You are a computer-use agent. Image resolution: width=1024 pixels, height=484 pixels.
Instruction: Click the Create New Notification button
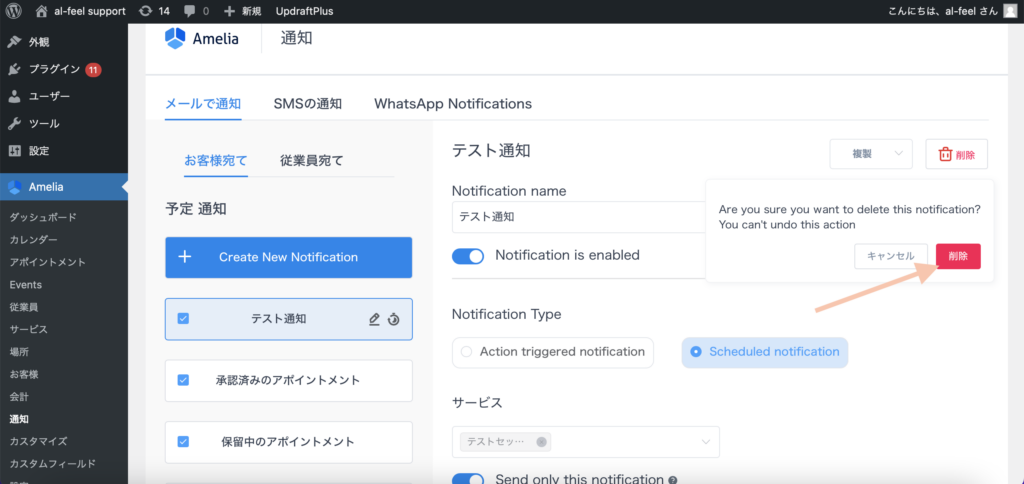[x=288, y=257]
